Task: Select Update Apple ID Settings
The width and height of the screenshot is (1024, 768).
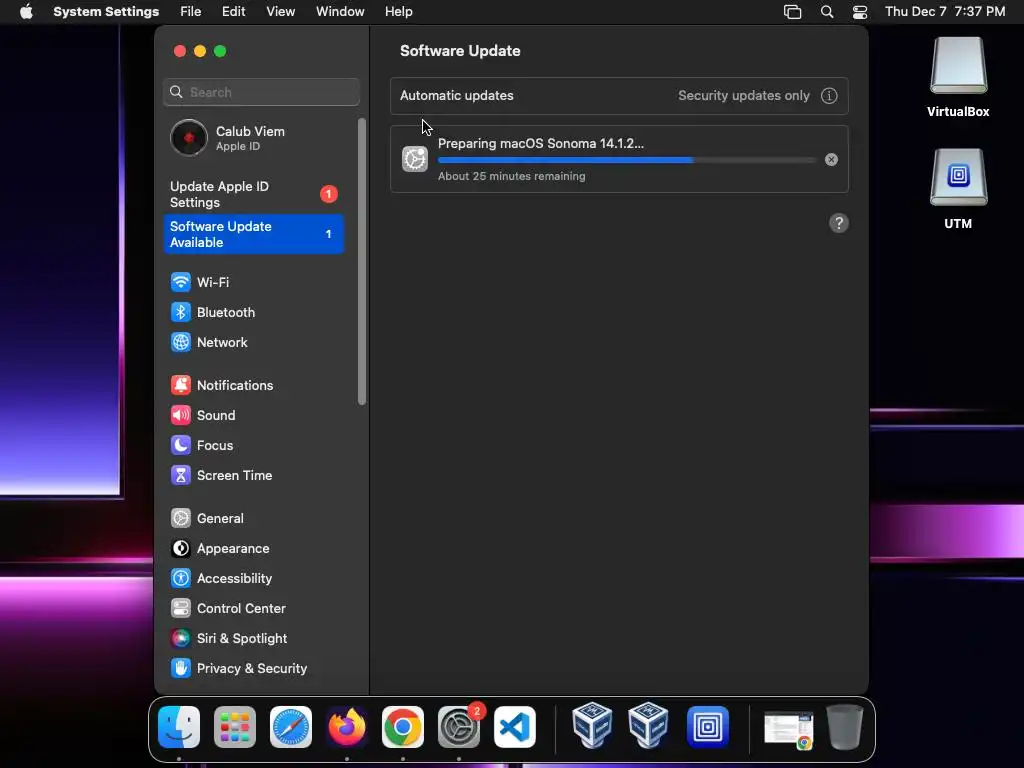Action: [253, 195]
